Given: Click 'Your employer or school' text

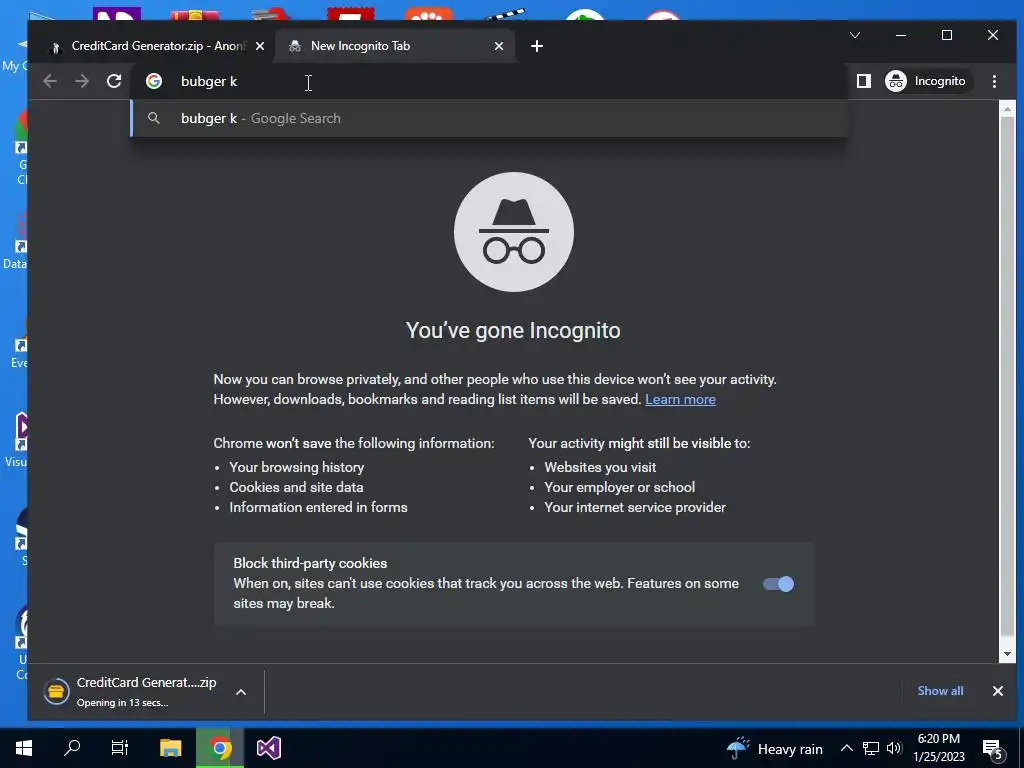Looking at the screenshot, I should click(620, 487).
